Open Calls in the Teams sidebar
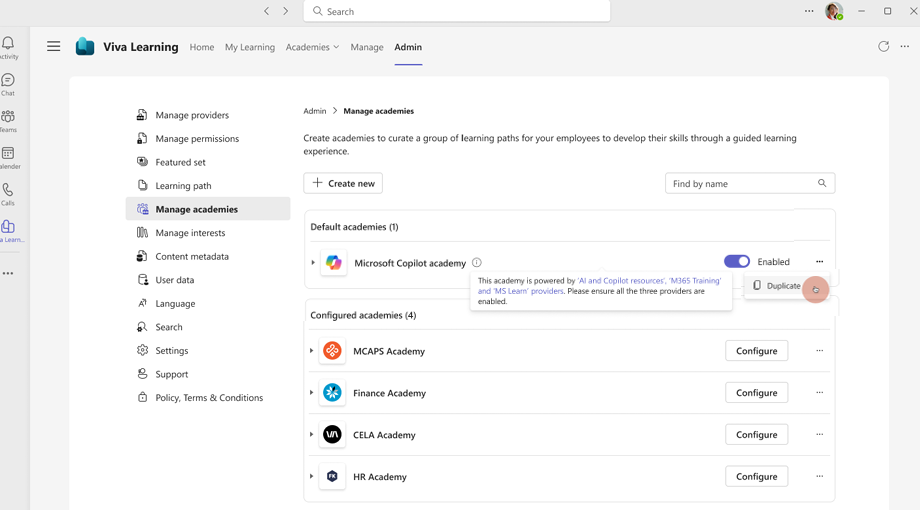 tap(8, 194)
